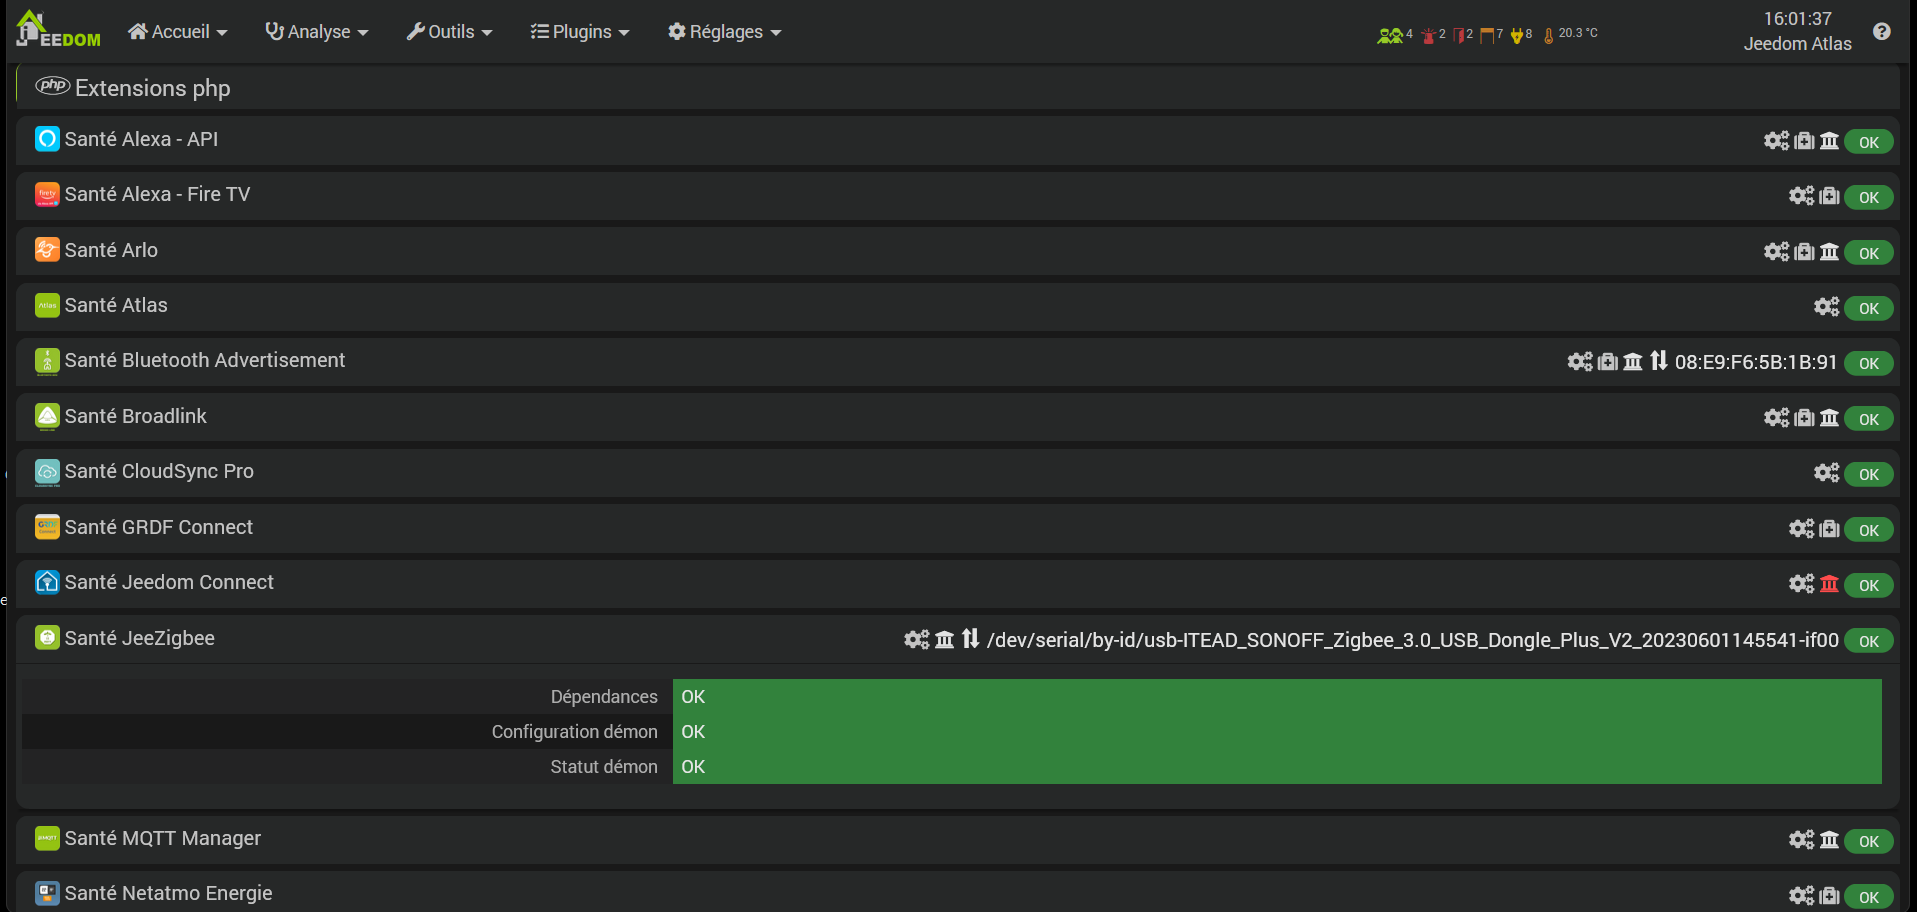Viewport: 1917px width, 912px height.
Task: Open the Analyse menu
Action: click(x=316, y=32)
